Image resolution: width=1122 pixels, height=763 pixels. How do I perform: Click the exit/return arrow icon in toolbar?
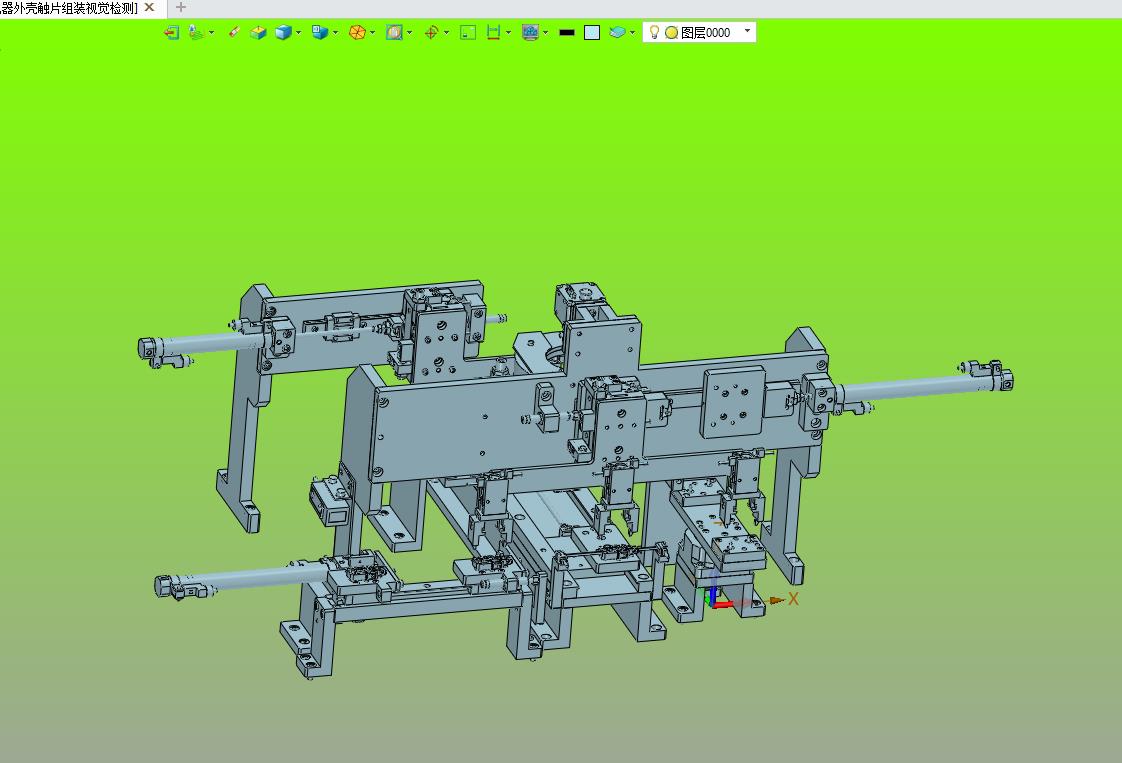172,32
